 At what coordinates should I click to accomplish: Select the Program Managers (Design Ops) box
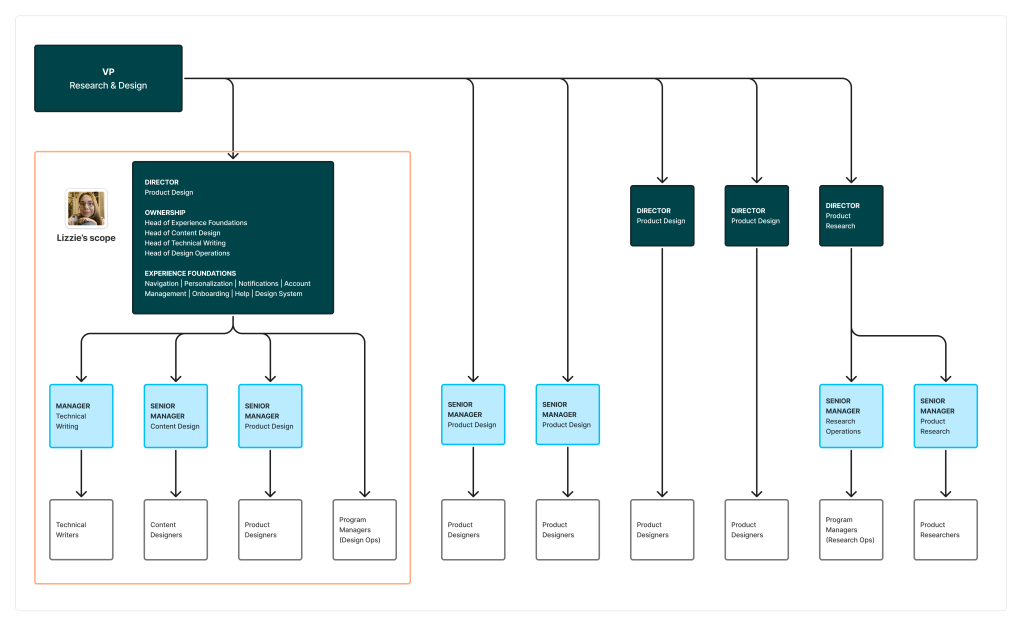[x=364, y=530]
